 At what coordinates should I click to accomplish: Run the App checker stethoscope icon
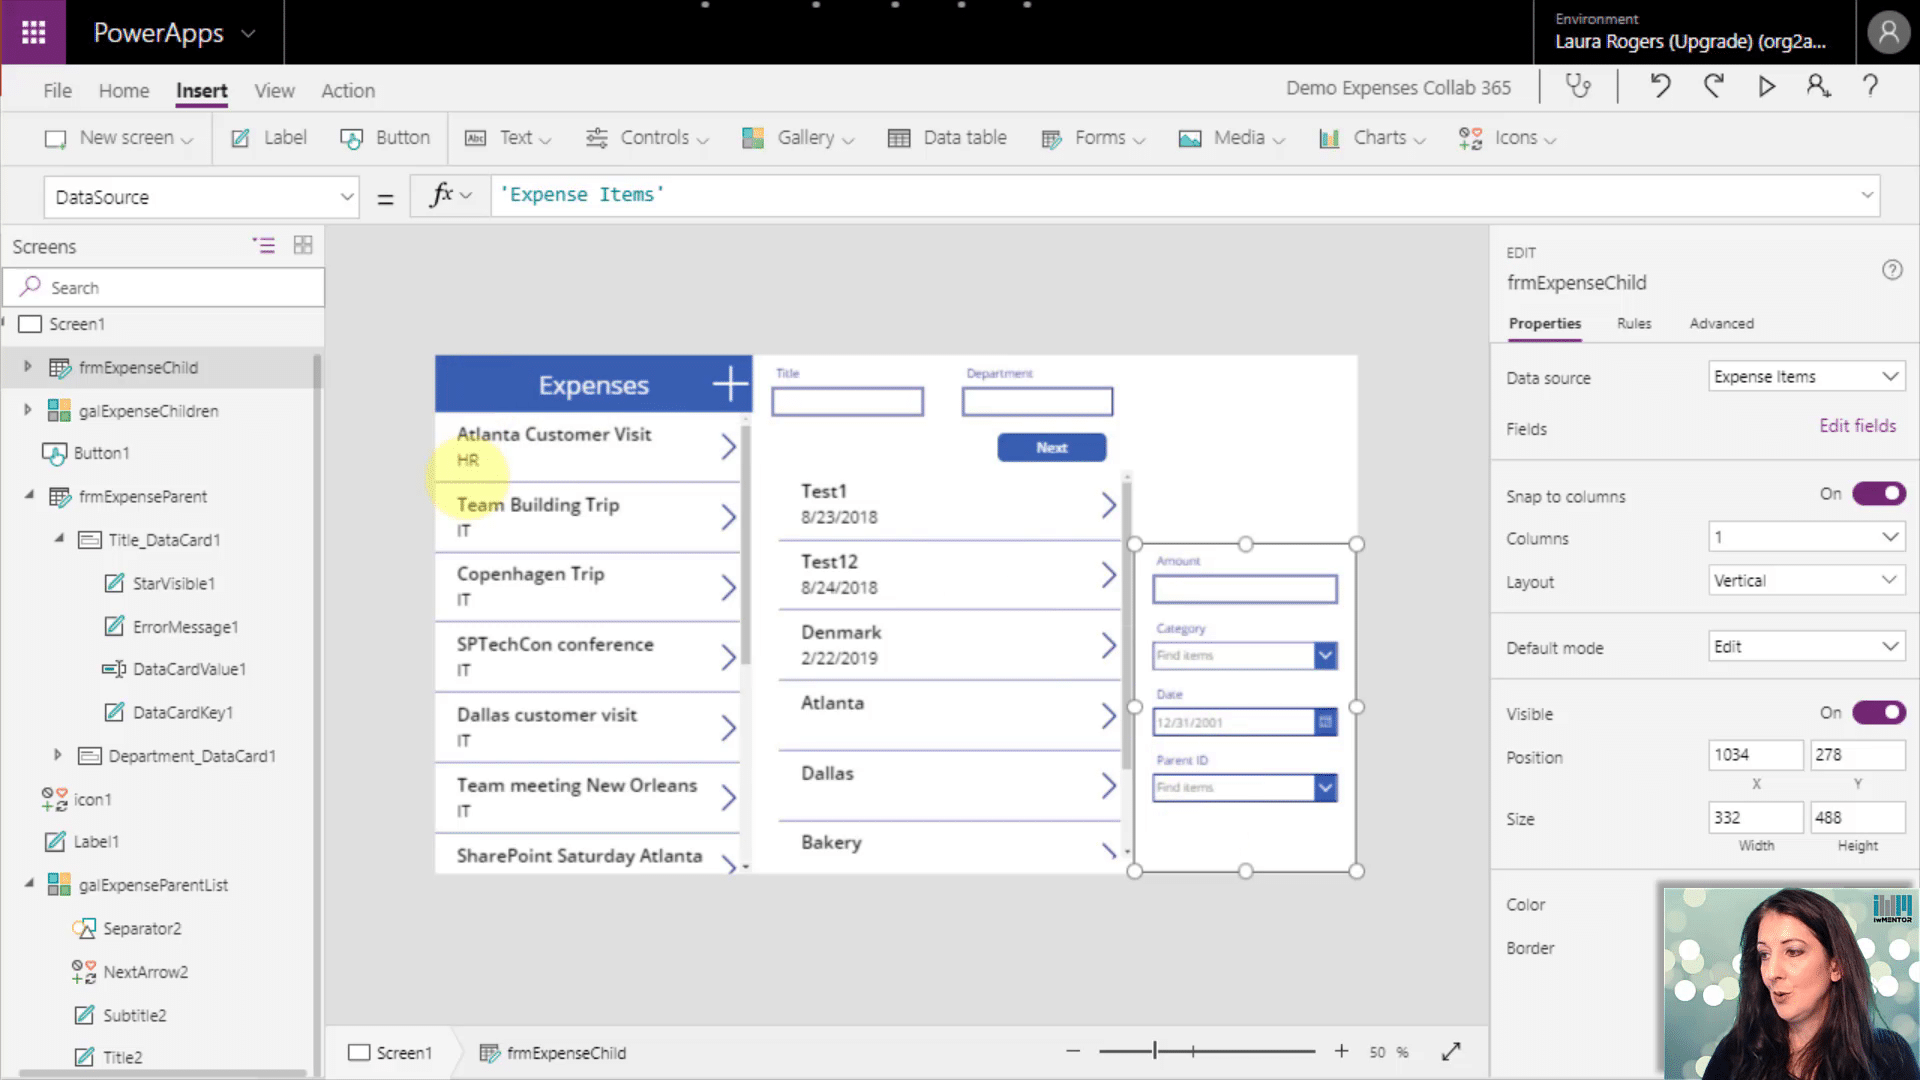click(x=1578, y=87)
